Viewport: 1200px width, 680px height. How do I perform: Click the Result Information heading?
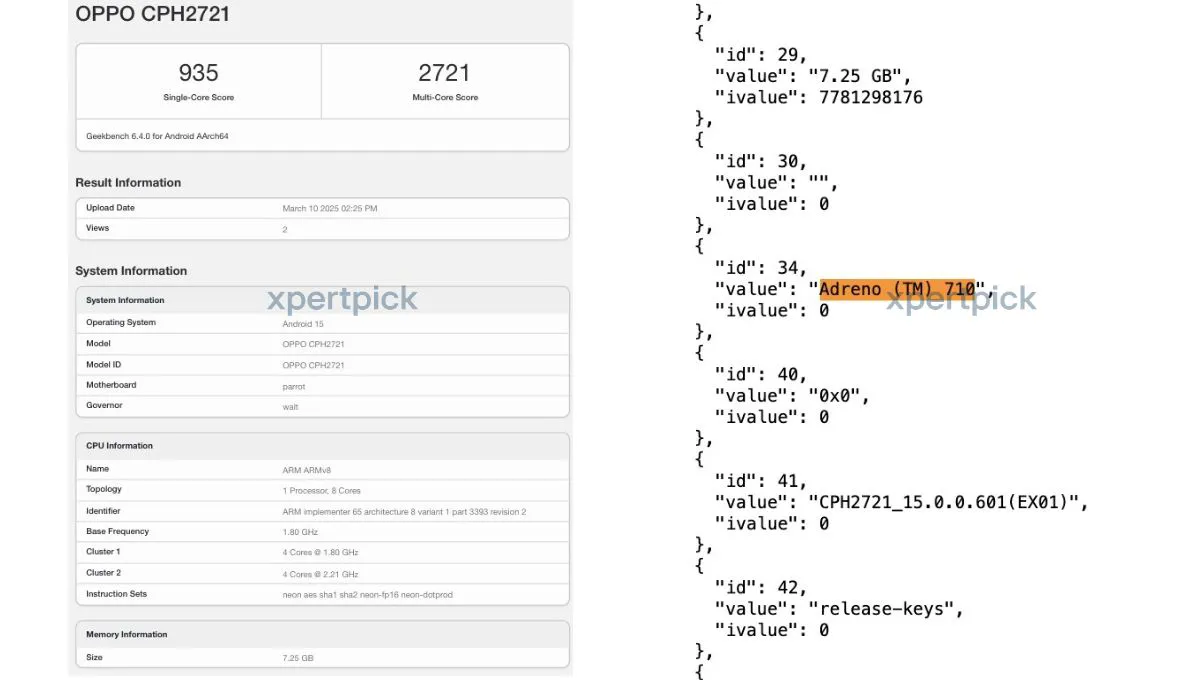coord(128,183)
